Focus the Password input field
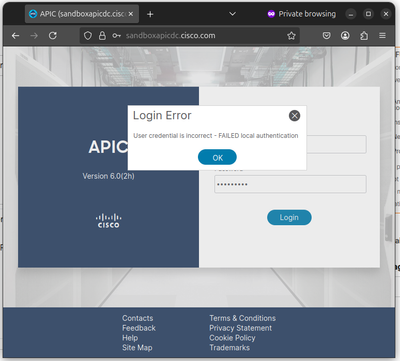This screenshot has width=400, height=361. point(290,184)
